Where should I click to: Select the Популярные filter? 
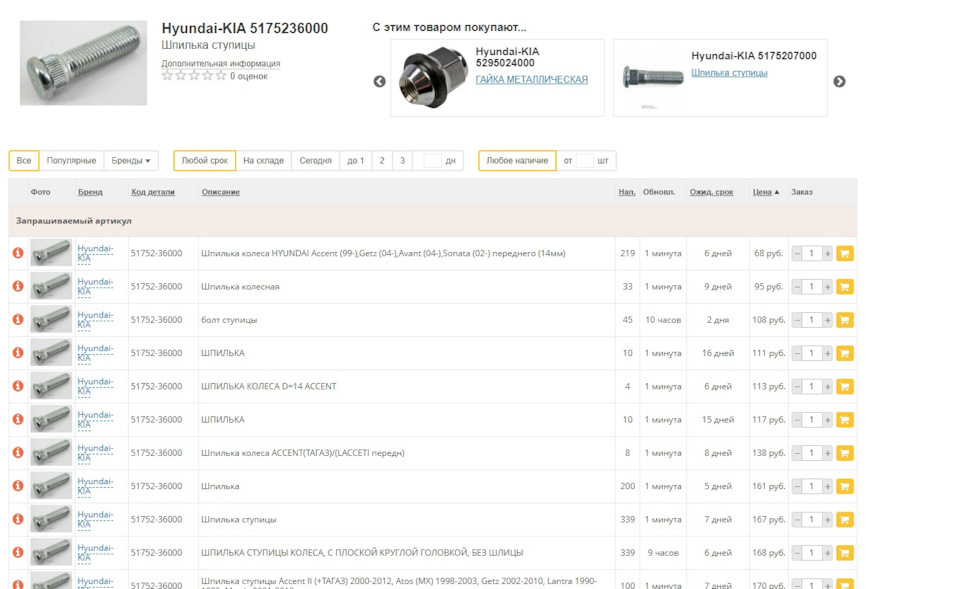tap(72, 160)
